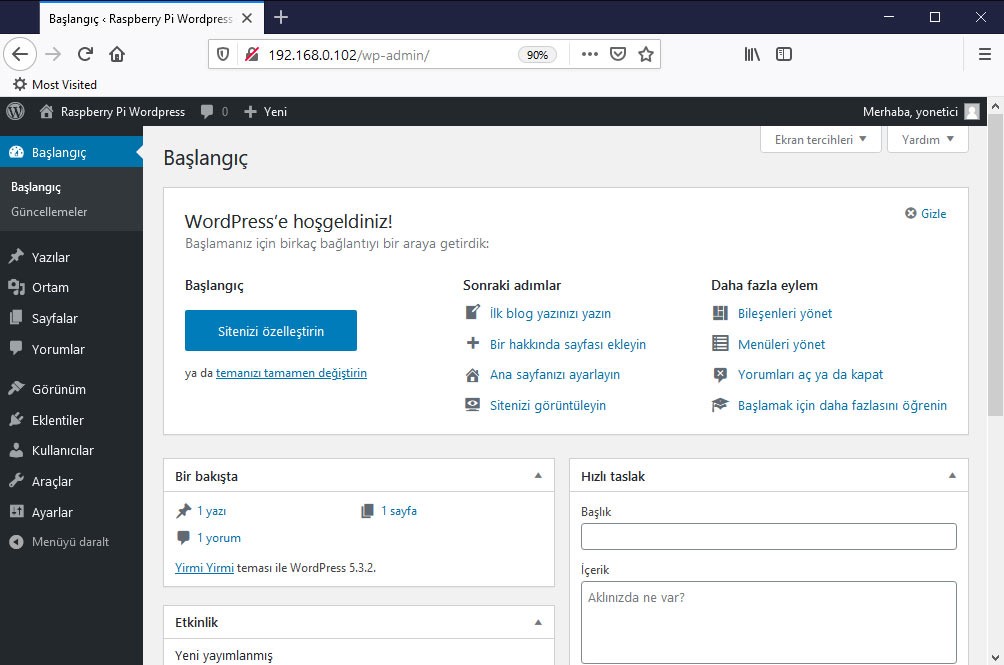Click Bir hakkında sayfası ekleyin link
The height and width of the screenshot is (665, 1004).
[x=568, y=344]
